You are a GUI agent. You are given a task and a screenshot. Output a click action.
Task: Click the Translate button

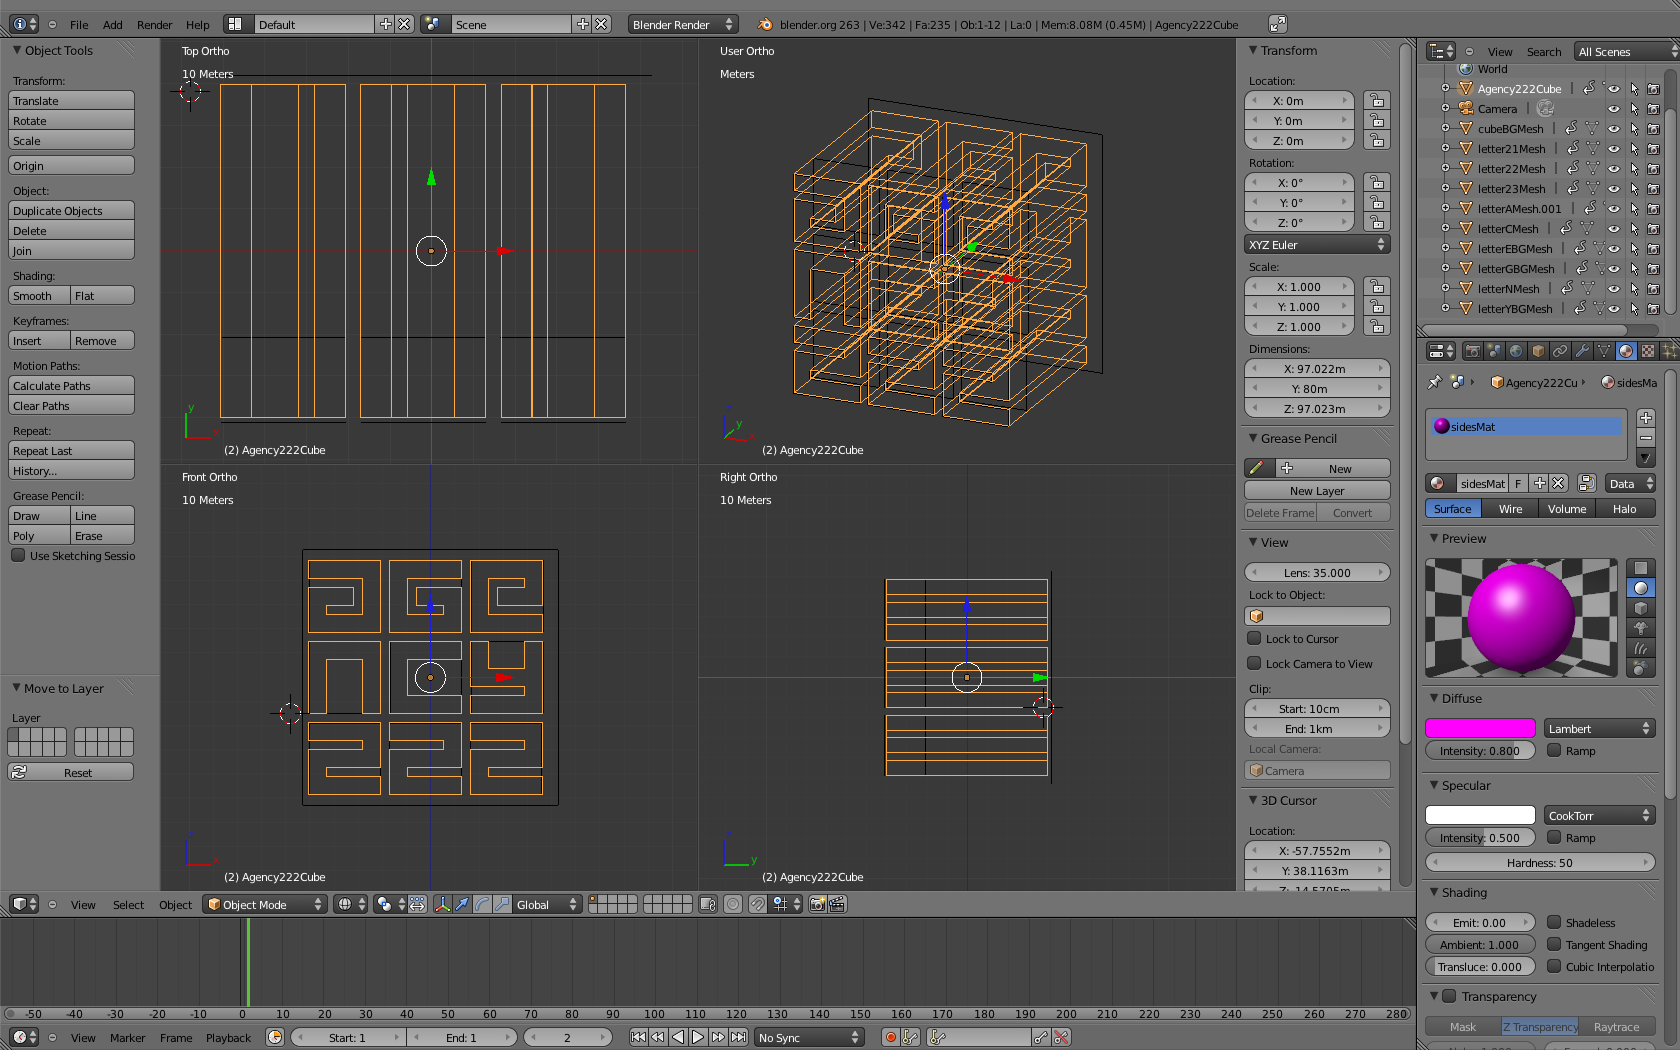[x=71, y=101]
